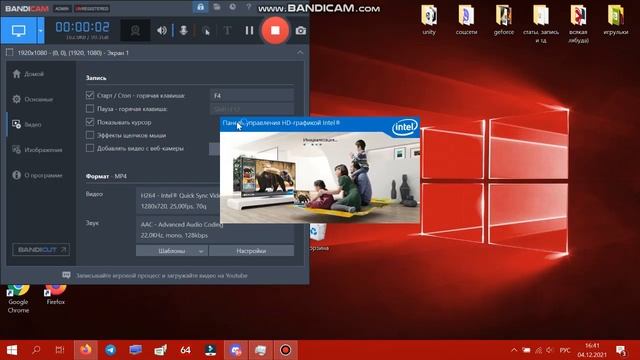Pause the recording
Viewport: 640px width, 360px height.
(x=249, y=31)
